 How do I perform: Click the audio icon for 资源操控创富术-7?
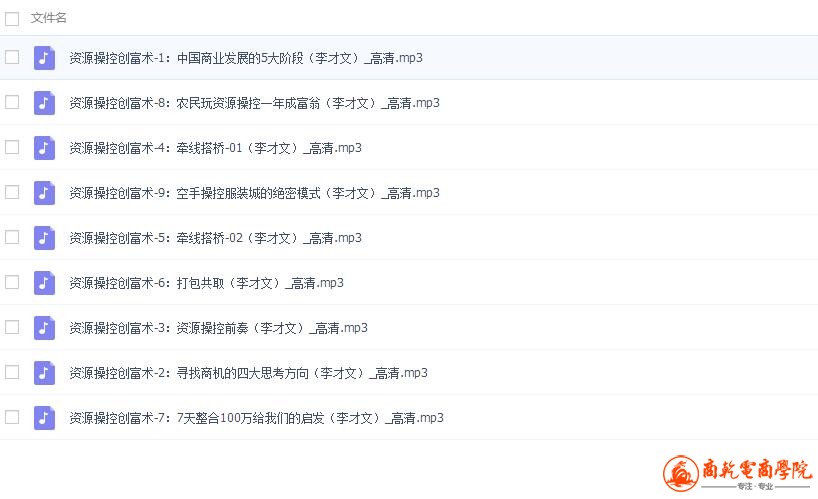44,417
